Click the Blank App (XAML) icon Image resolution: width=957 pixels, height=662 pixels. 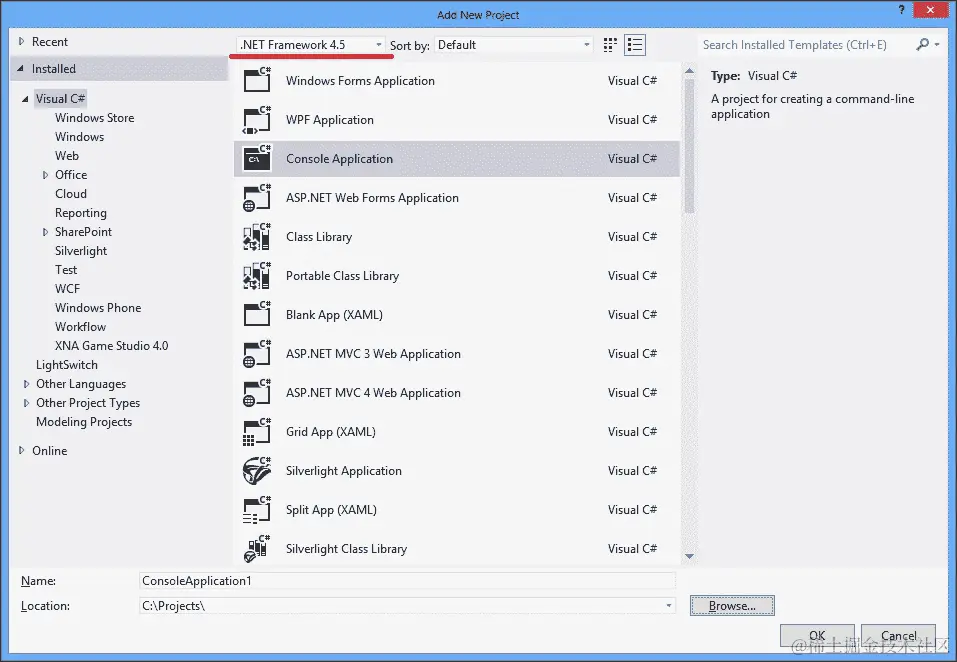coord(257,315)
